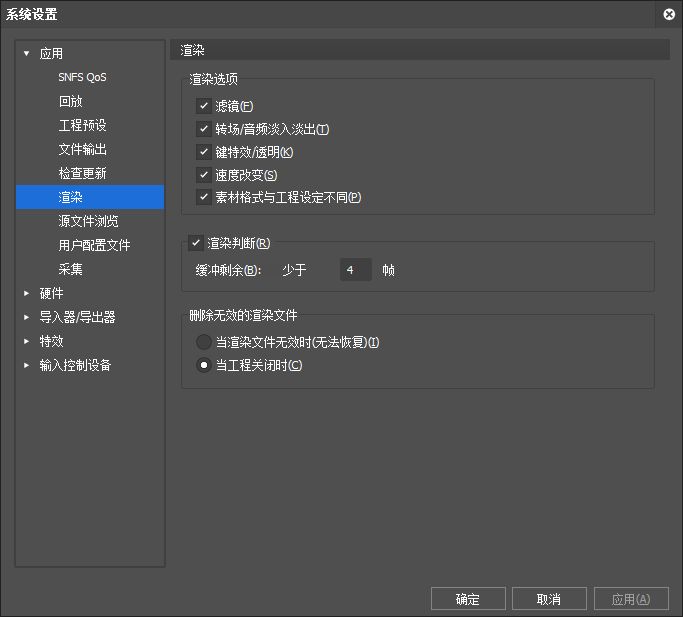The width and height of the screenshot is (683, 617).
Task: Click the 缓冲剩余 frame count field
Action: pyautogui.click(x=355, y=270)
